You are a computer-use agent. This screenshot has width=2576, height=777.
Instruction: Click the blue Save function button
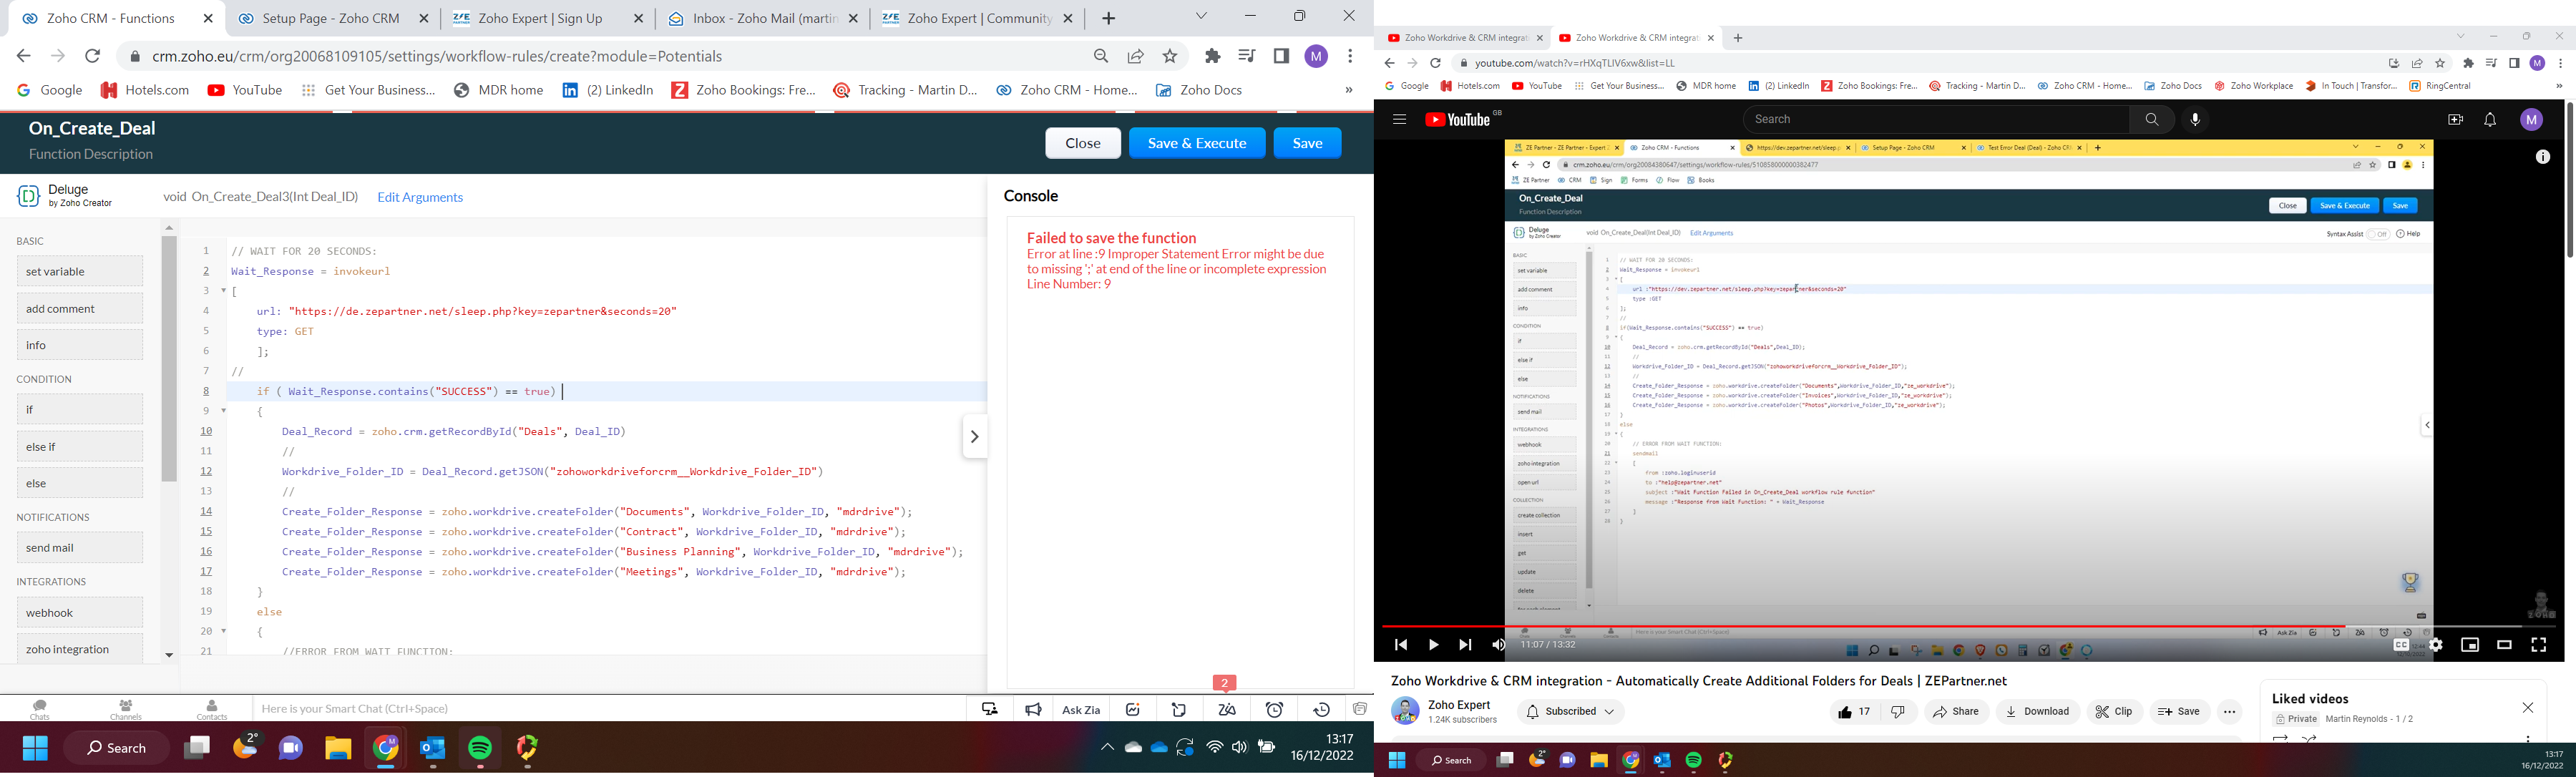click(1308, 144)
